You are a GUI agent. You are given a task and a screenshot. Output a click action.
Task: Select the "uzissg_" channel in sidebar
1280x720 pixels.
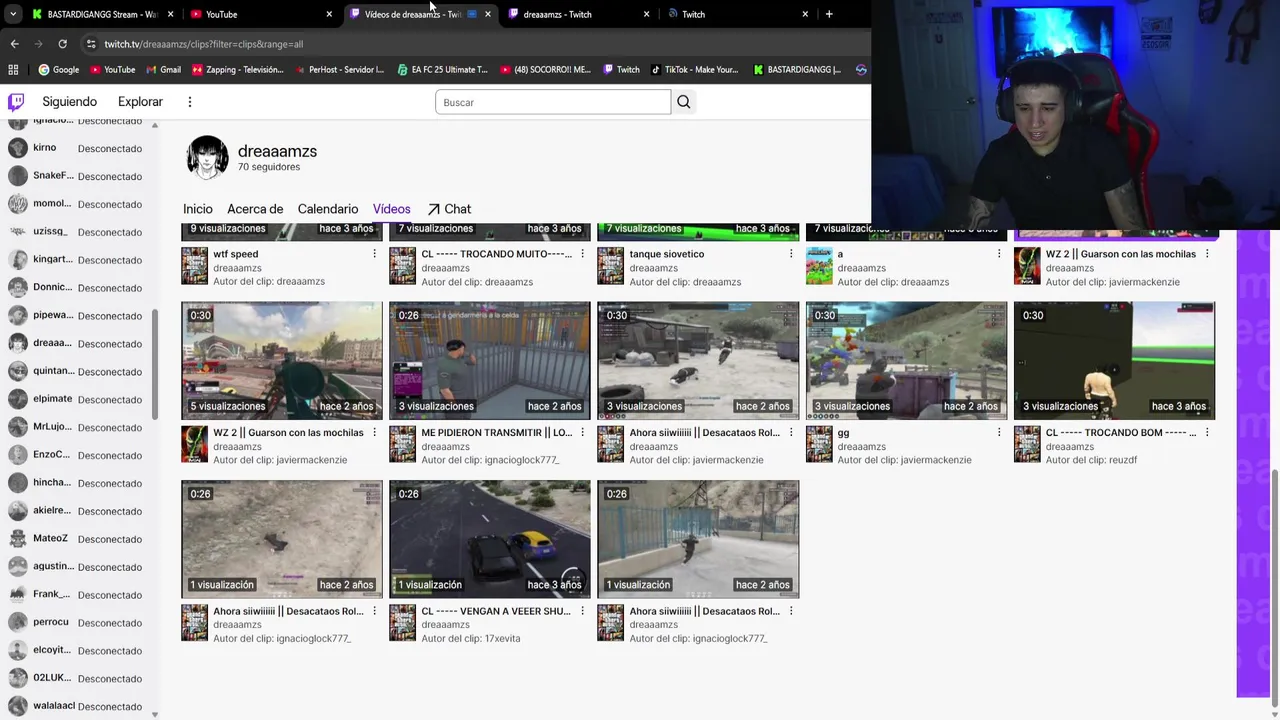coord(78,232)
